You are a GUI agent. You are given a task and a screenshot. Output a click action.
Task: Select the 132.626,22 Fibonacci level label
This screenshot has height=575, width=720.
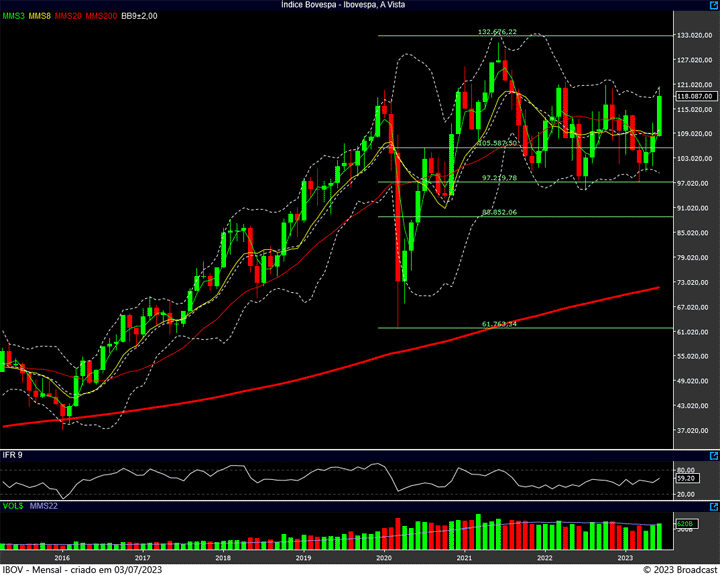[x=498, y=32]
